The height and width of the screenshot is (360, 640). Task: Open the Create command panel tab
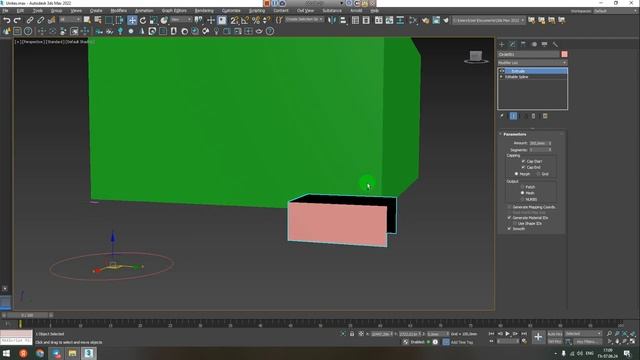(502, 44)
